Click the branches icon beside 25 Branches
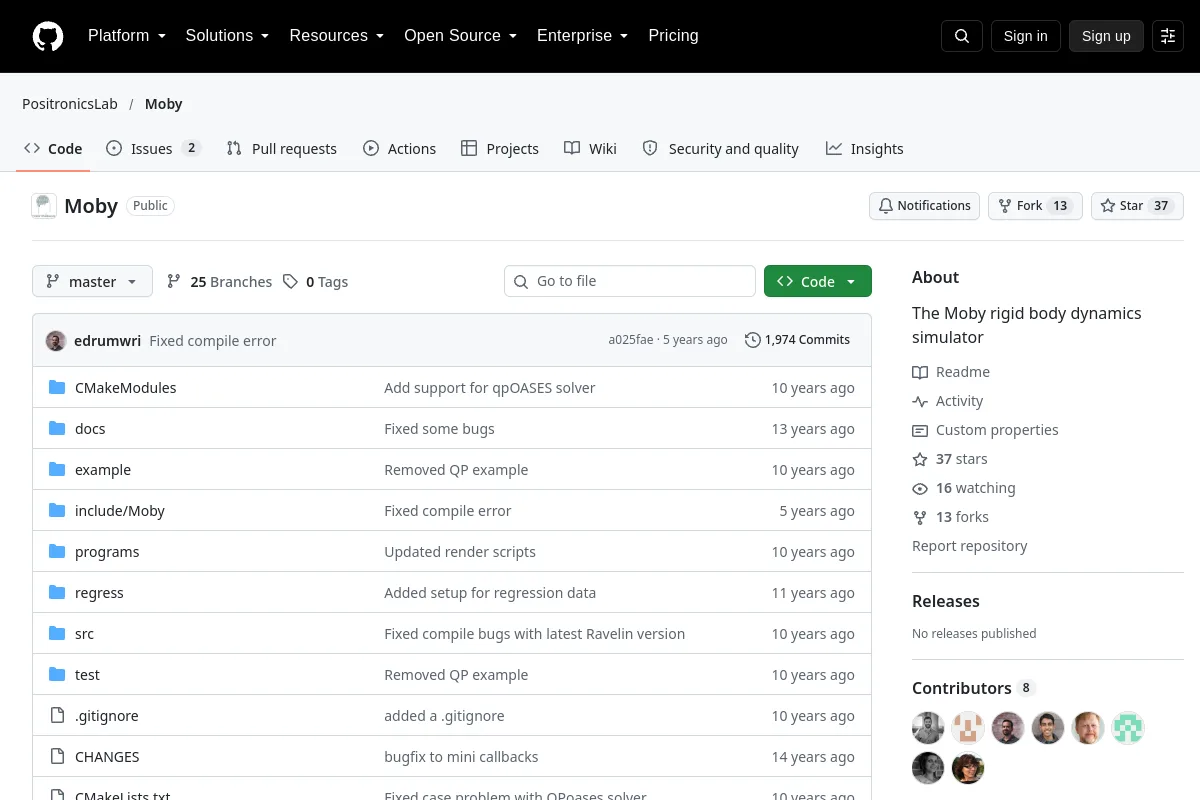1200x800 pixels. pos(174,282)
